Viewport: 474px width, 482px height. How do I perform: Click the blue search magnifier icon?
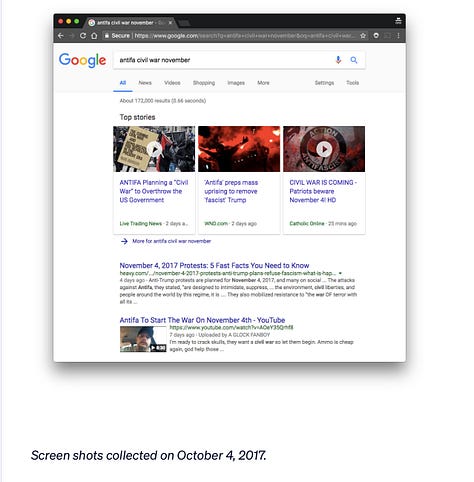tap(354, 60)
